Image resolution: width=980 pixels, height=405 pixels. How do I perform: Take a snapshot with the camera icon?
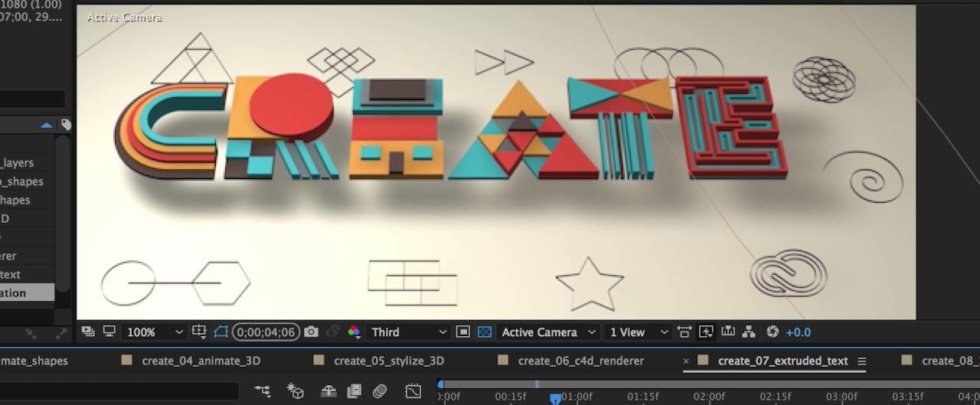(x=311, y=332)
